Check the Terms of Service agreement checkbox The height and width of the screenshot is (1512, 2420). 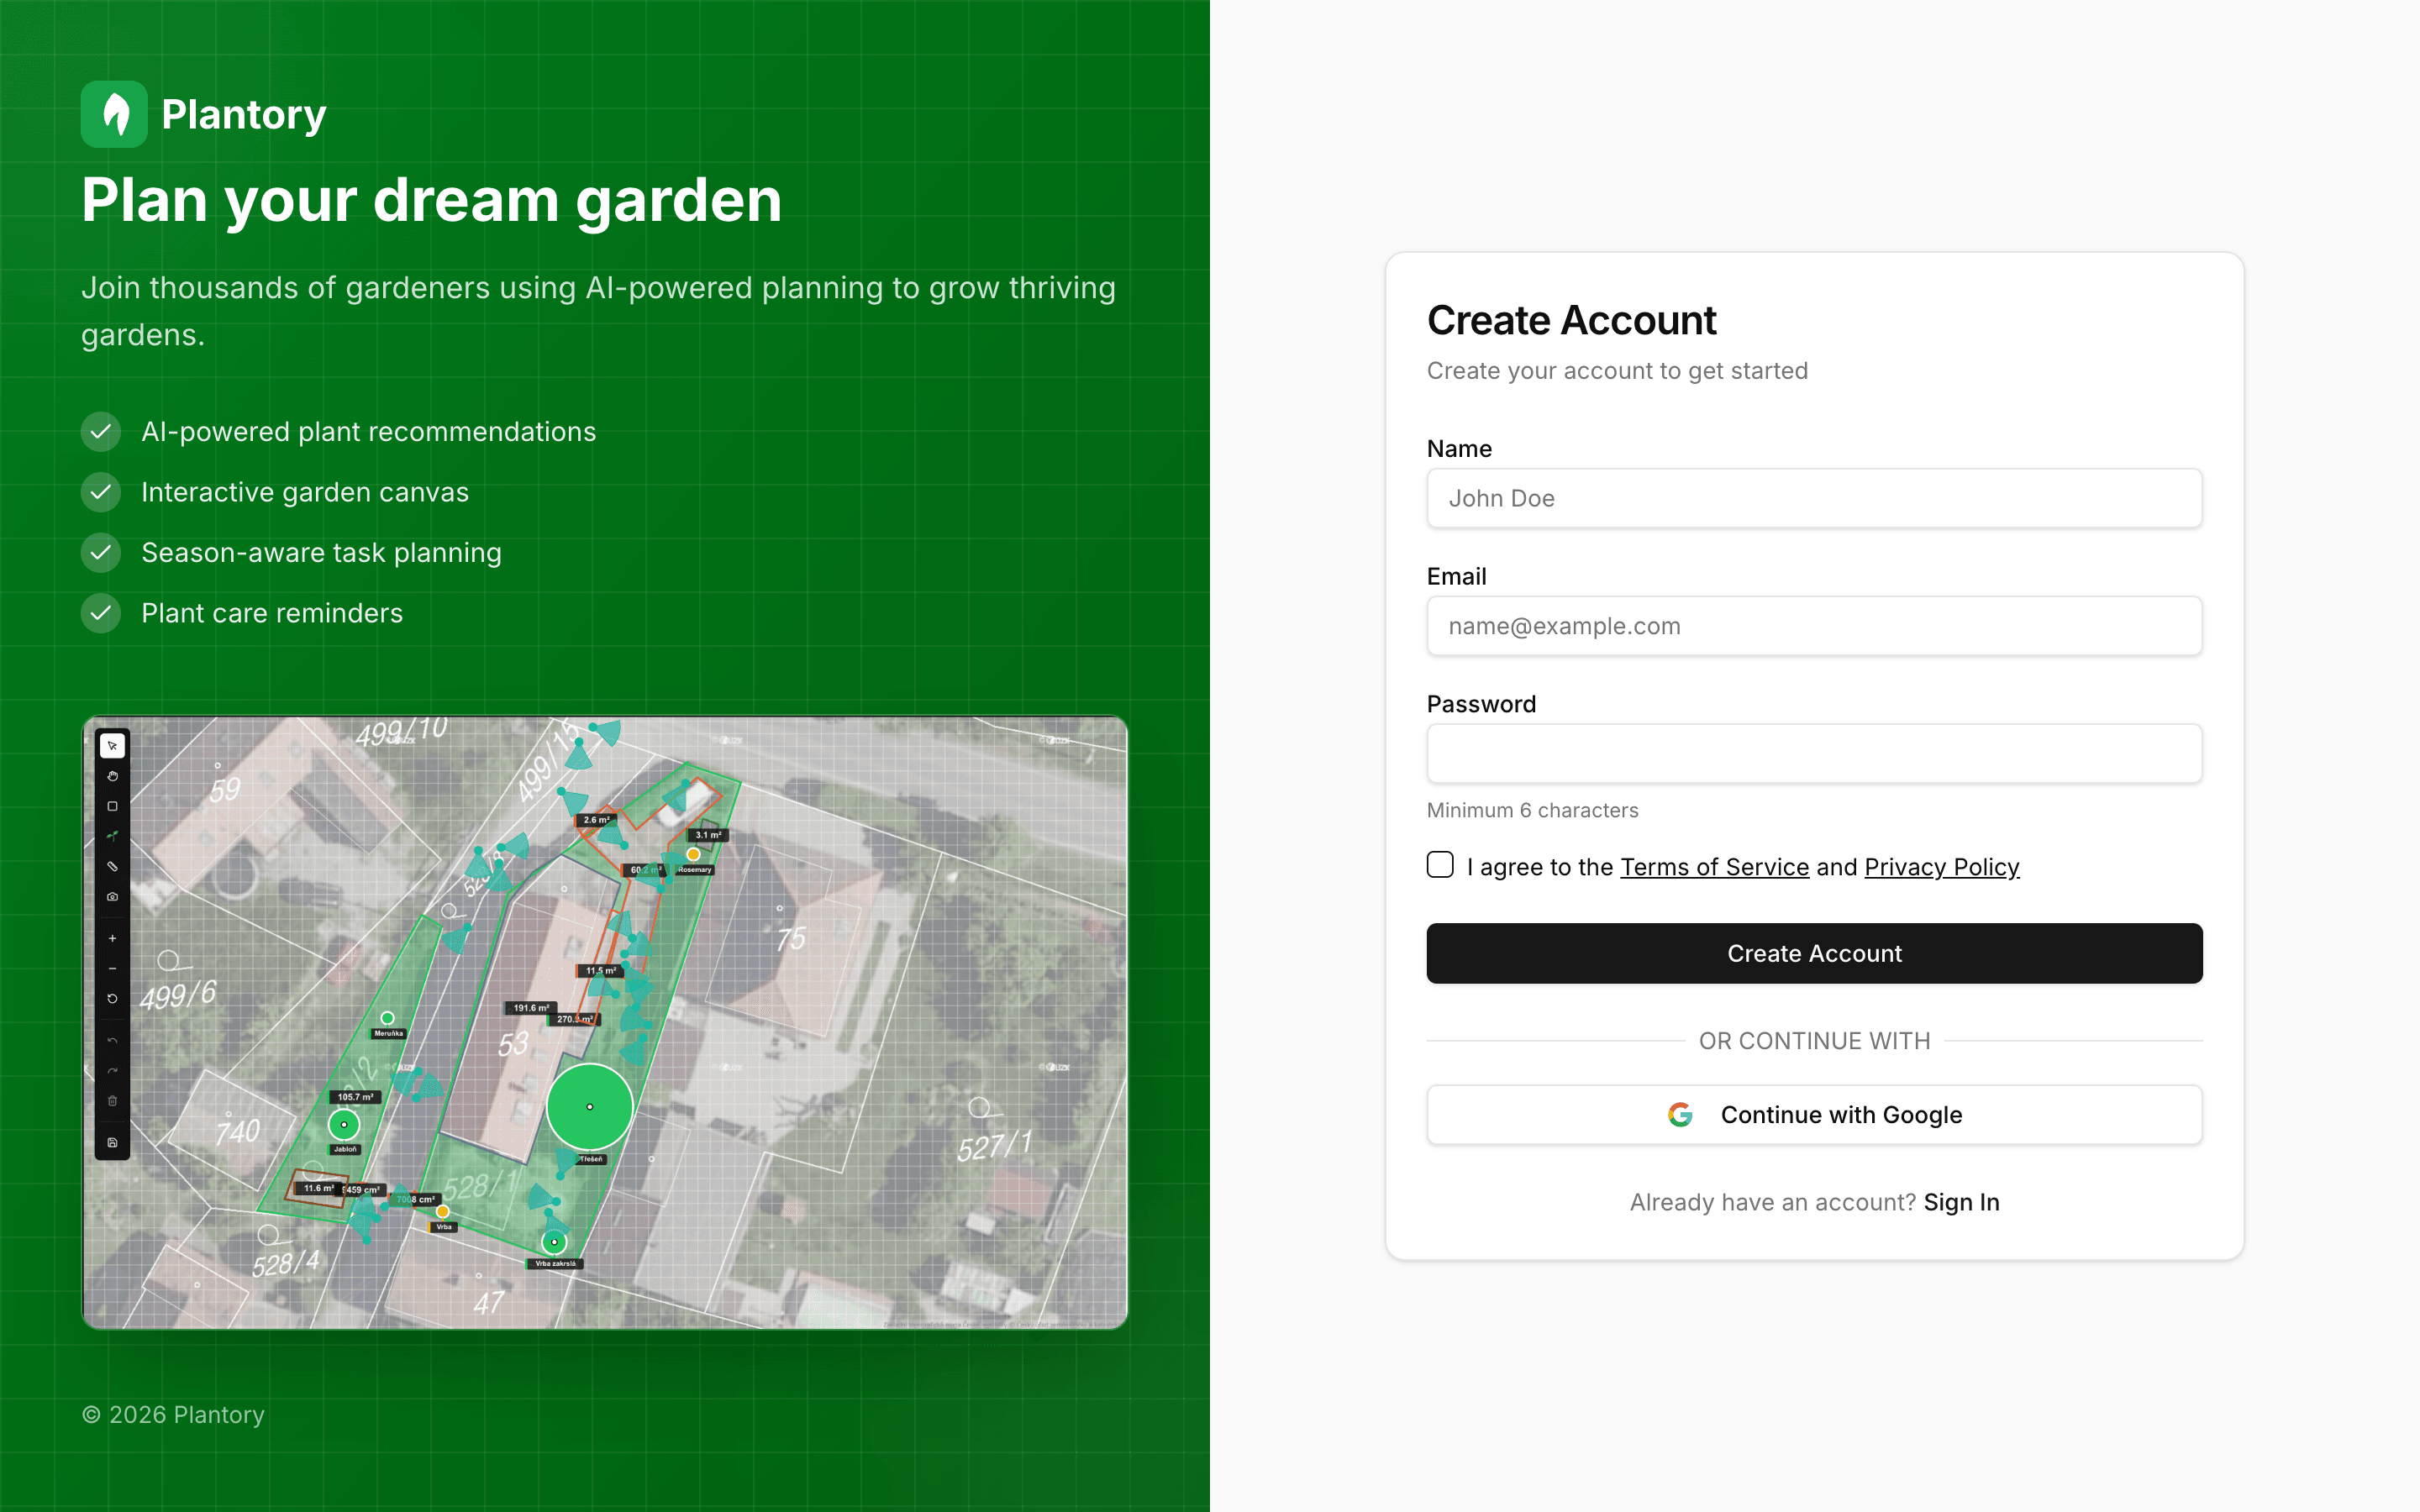[x=1440, y=865]
